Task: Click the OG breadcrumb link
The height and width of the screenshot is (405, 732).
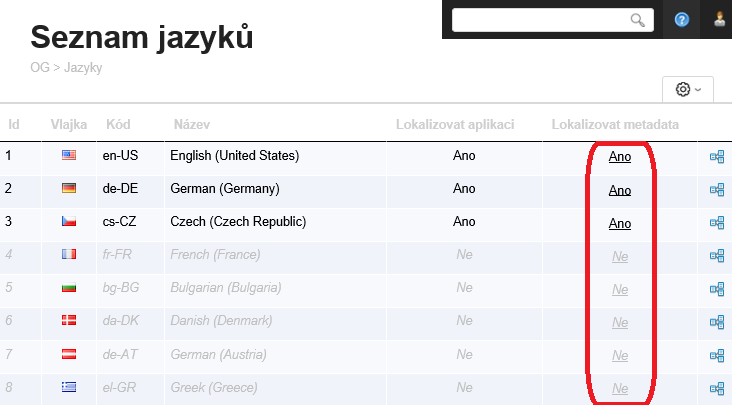Action: coord(40,68)
